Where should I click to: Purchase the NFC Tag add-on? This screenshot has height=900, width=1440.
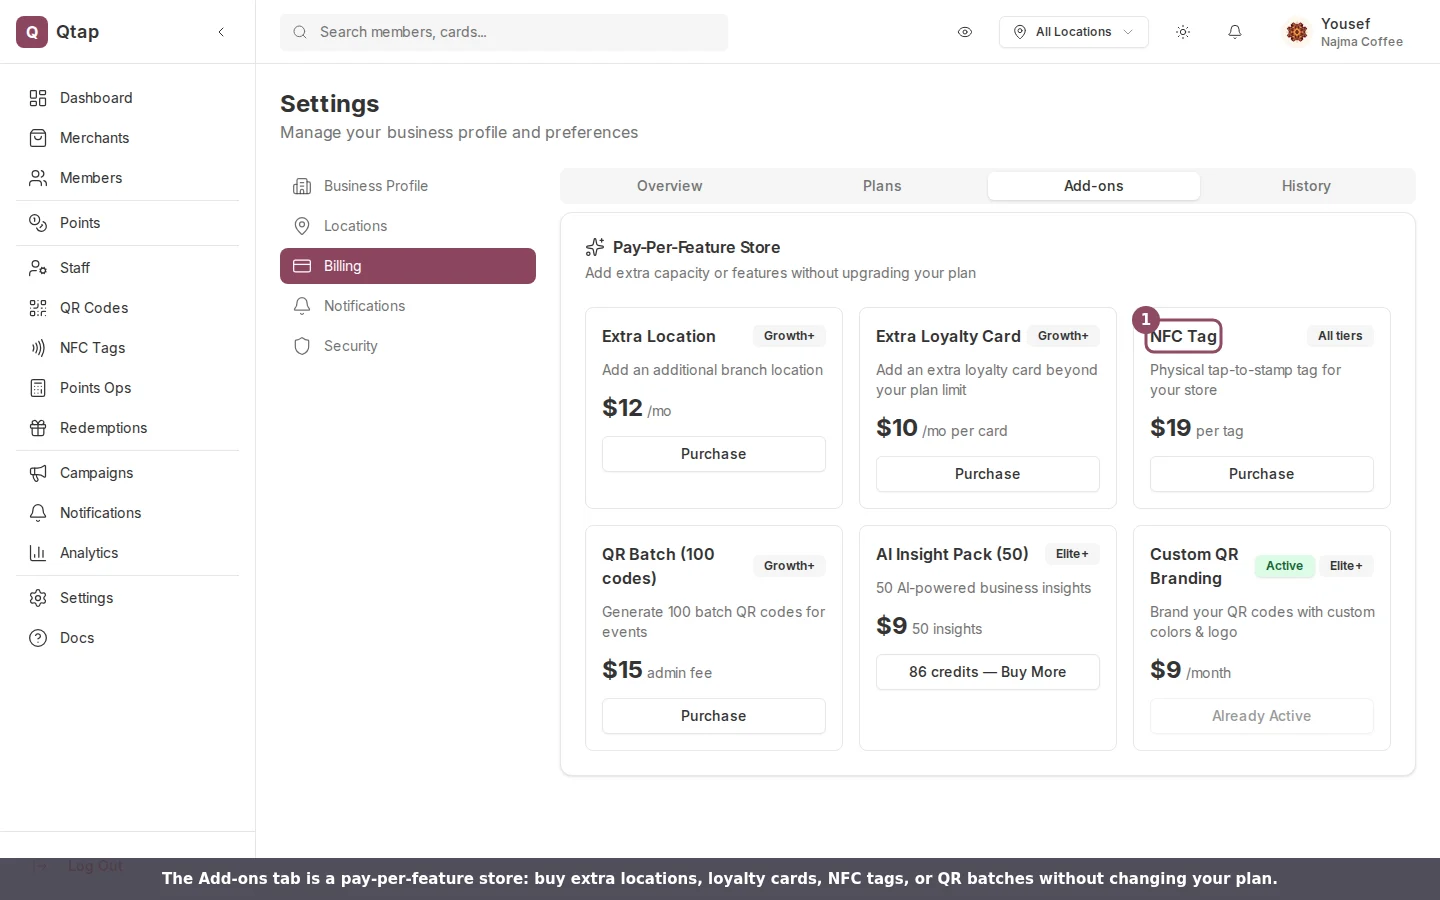(x=1262, y=474)
